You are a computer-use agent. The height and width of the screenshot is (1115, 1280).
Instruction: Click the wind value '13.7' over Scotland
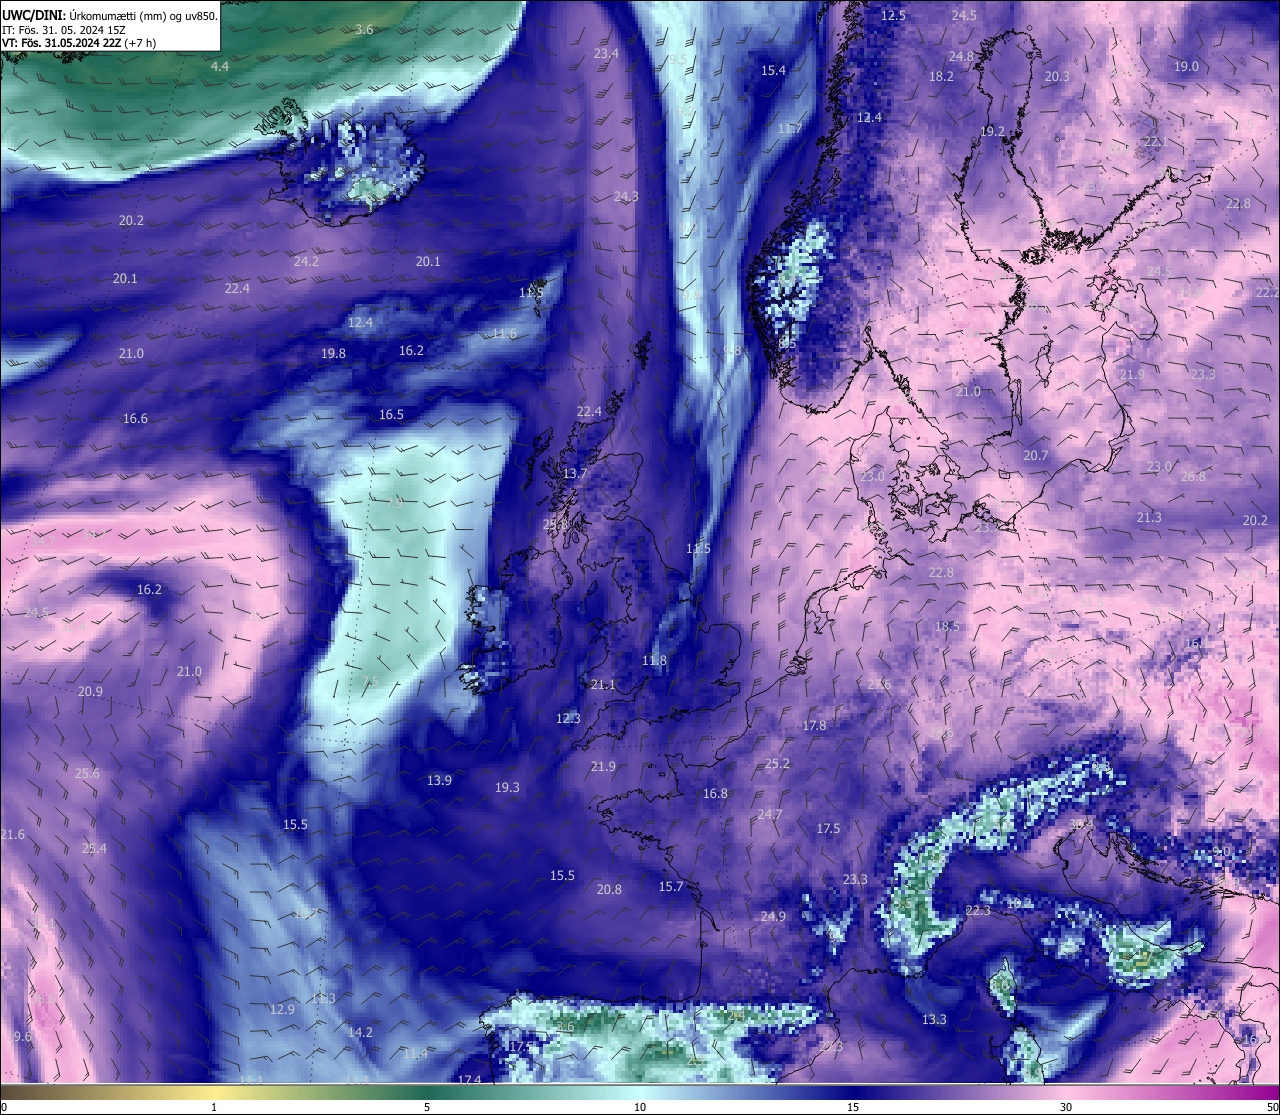click(575, 474)
